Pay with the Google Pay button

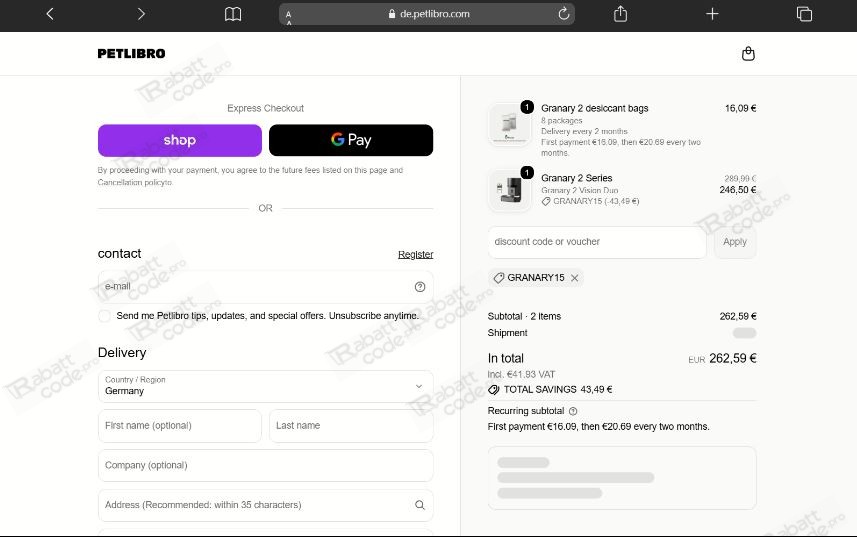[x=351, y=140]
